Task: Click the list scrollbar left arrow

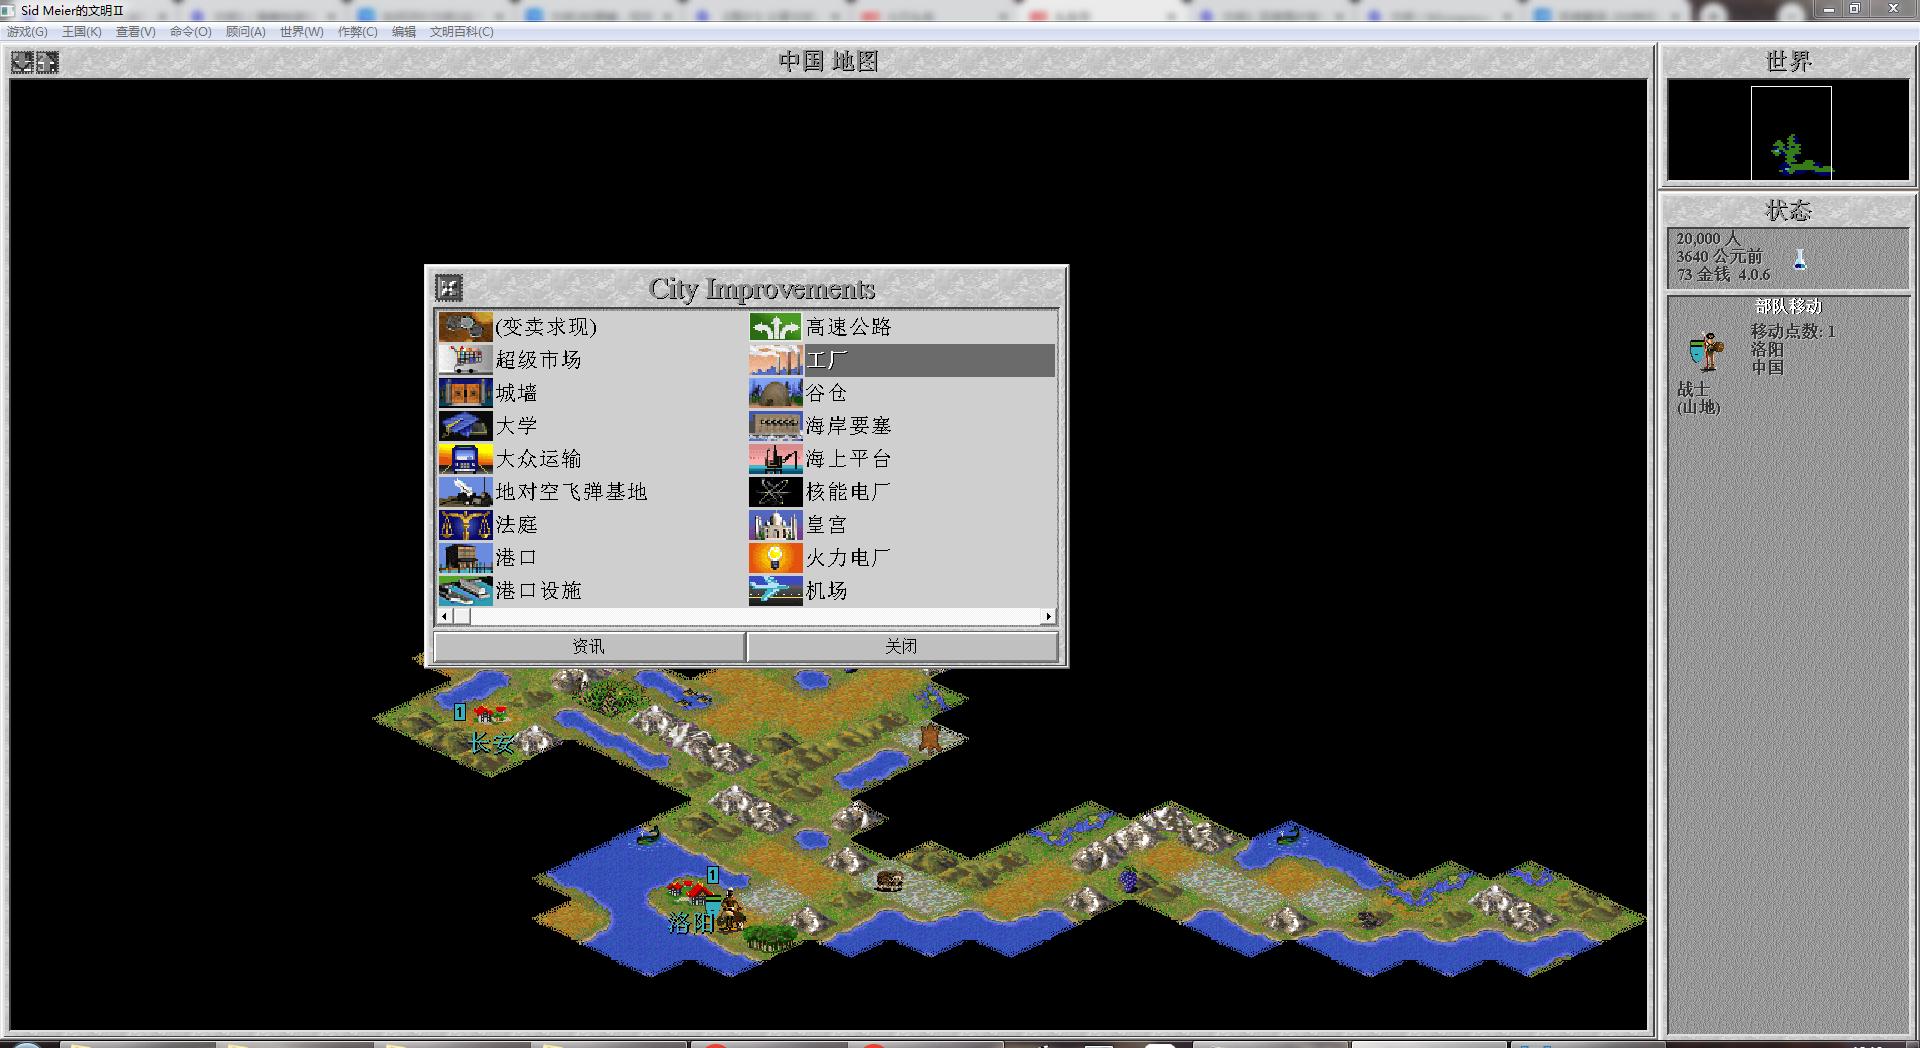Action: click(444, 617)
